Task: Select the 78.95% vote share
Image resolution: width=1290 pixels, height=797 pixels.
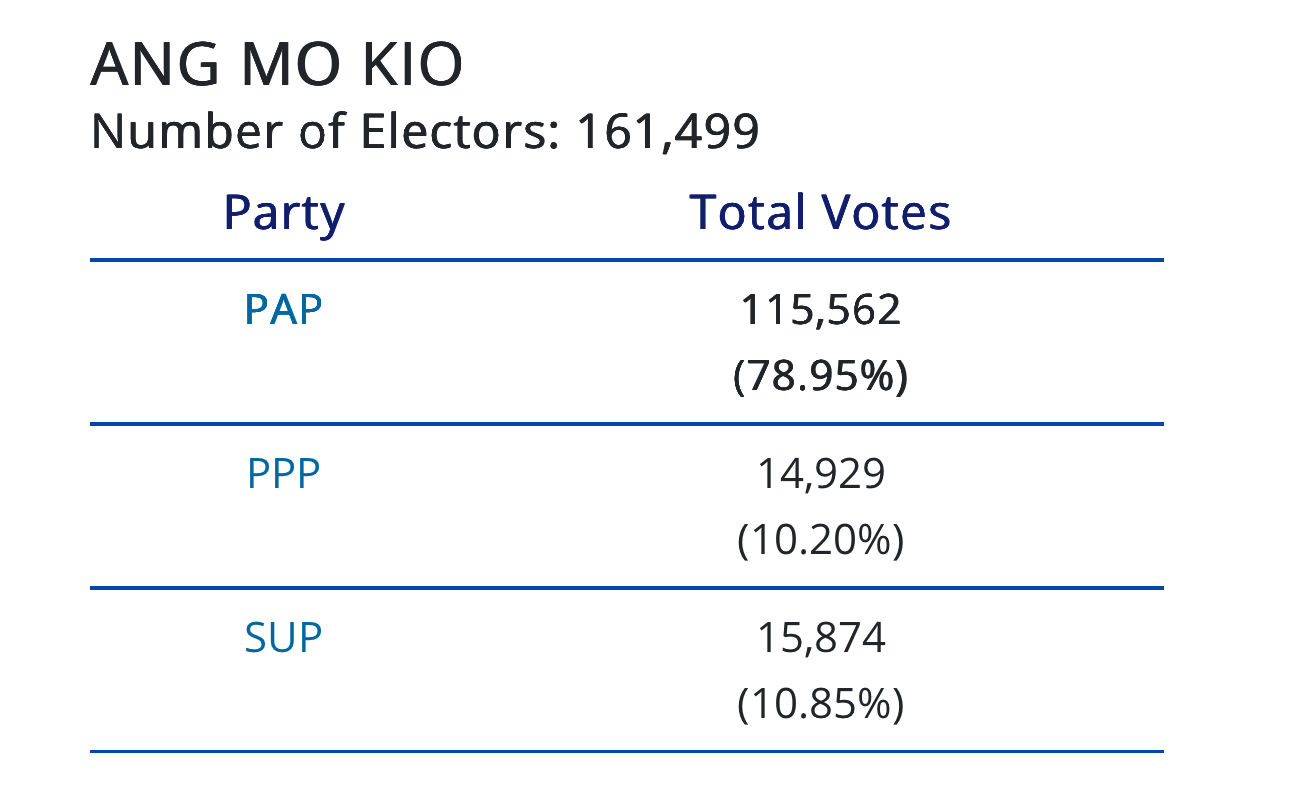Action: click(x=820, y=377)
